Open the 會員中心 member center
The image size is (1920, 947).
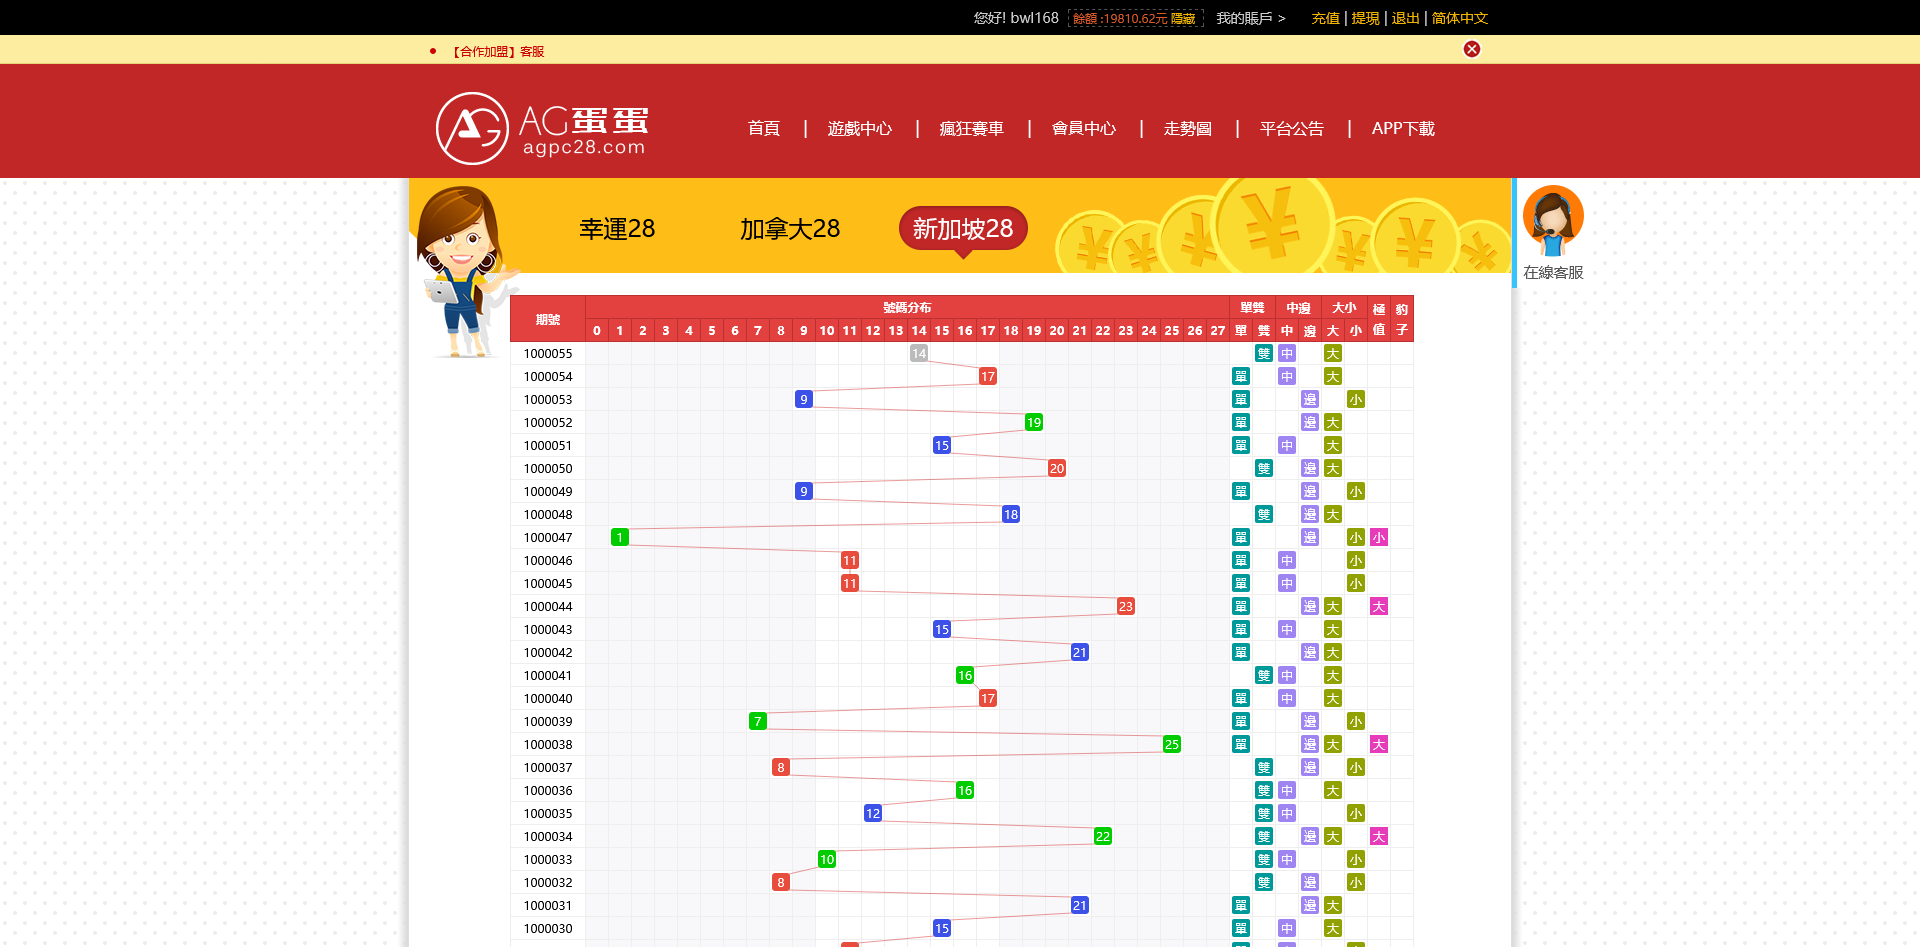[x=1084, y=128]
